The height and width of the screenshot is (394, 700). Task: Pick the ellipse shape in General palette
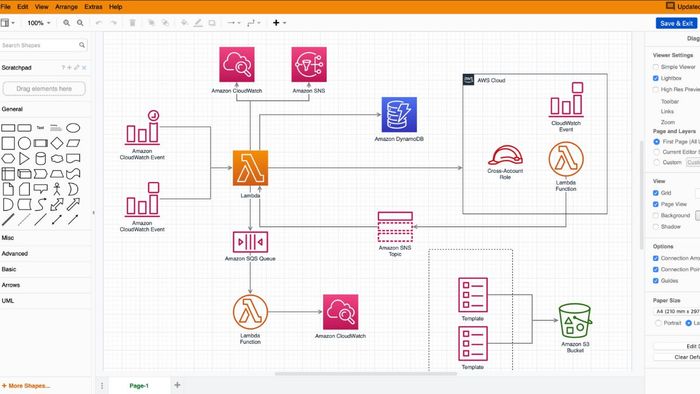[x=73, y=128]
